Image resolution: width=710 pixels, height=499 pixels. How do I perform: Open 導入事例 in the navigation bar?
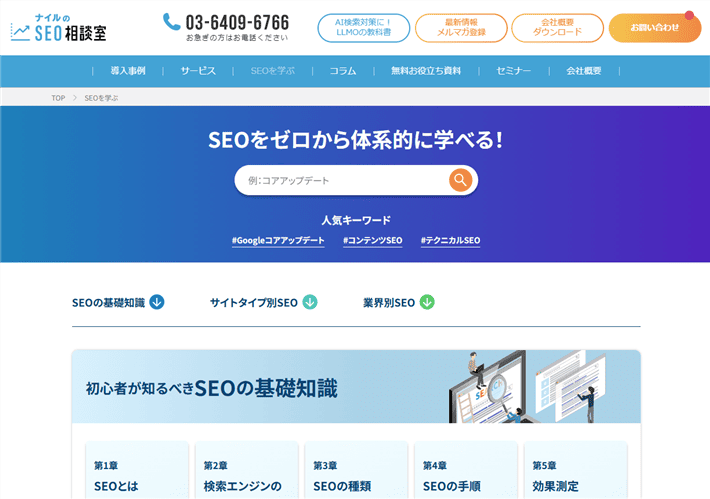pos(128,71)
